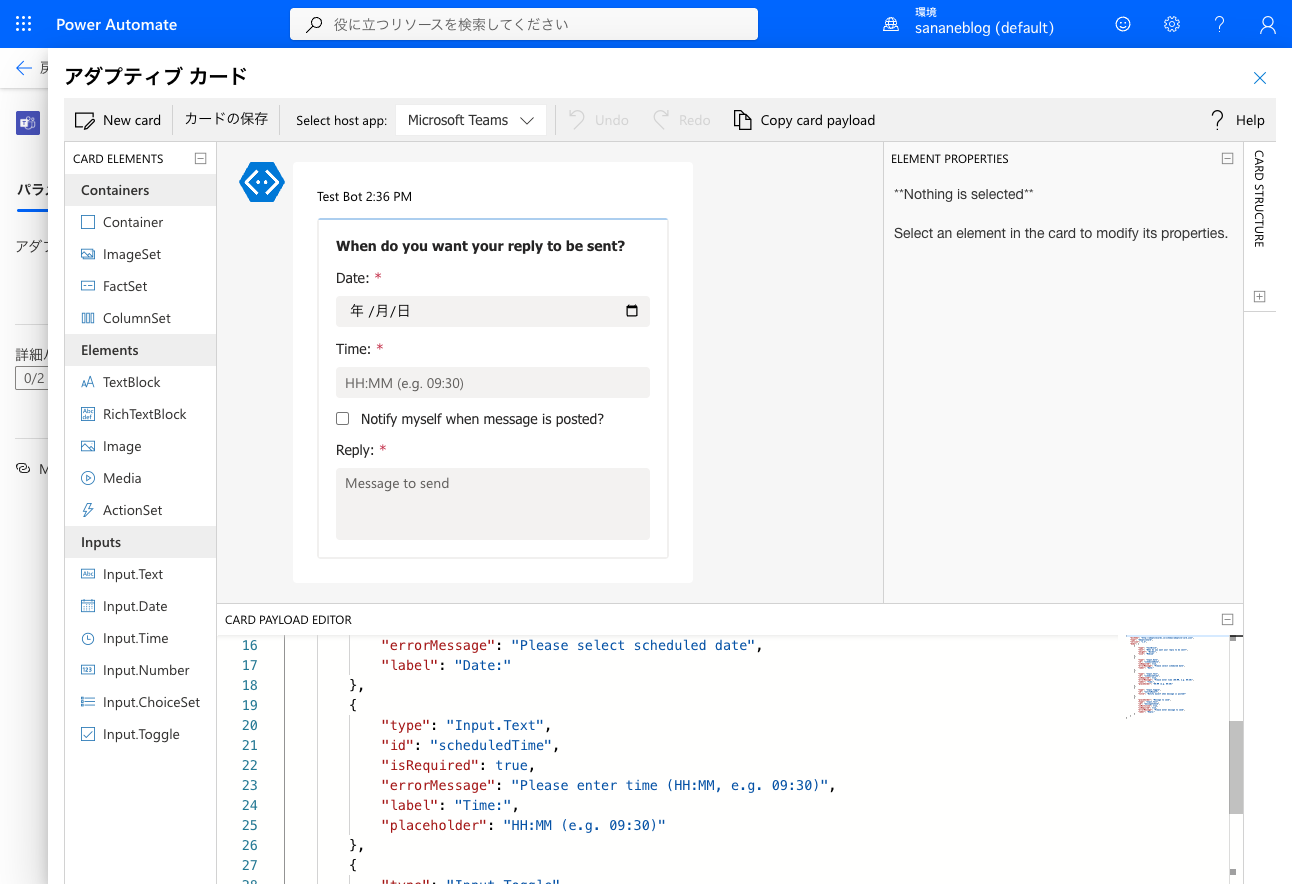Select the FactSet element icon

coord(88,286)
